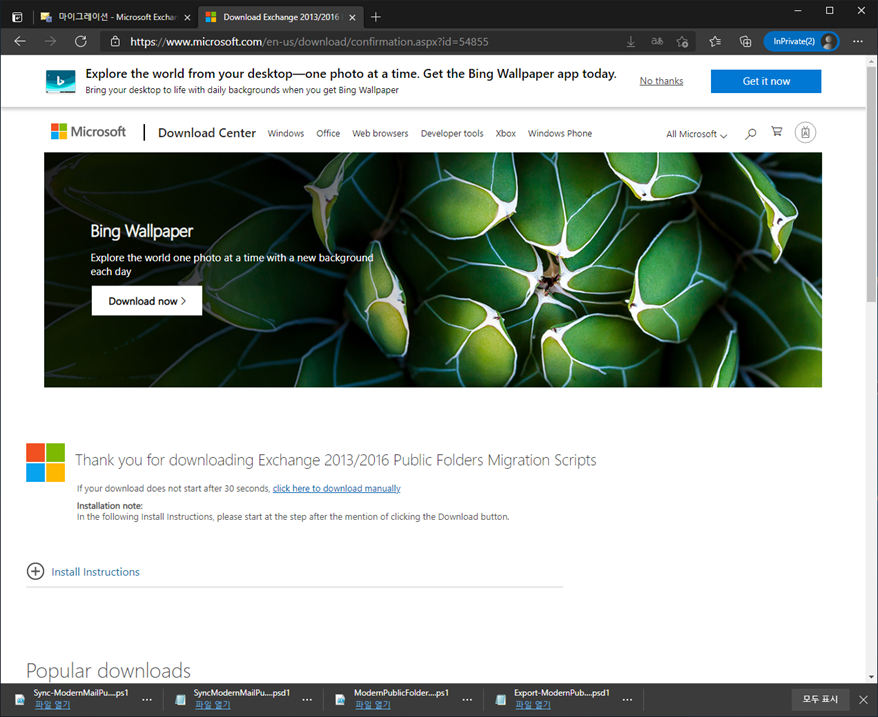The image size is (878, 717).
Task: Open options menu for ModernPublicFolder...ps1
Action: coord(467,700)
